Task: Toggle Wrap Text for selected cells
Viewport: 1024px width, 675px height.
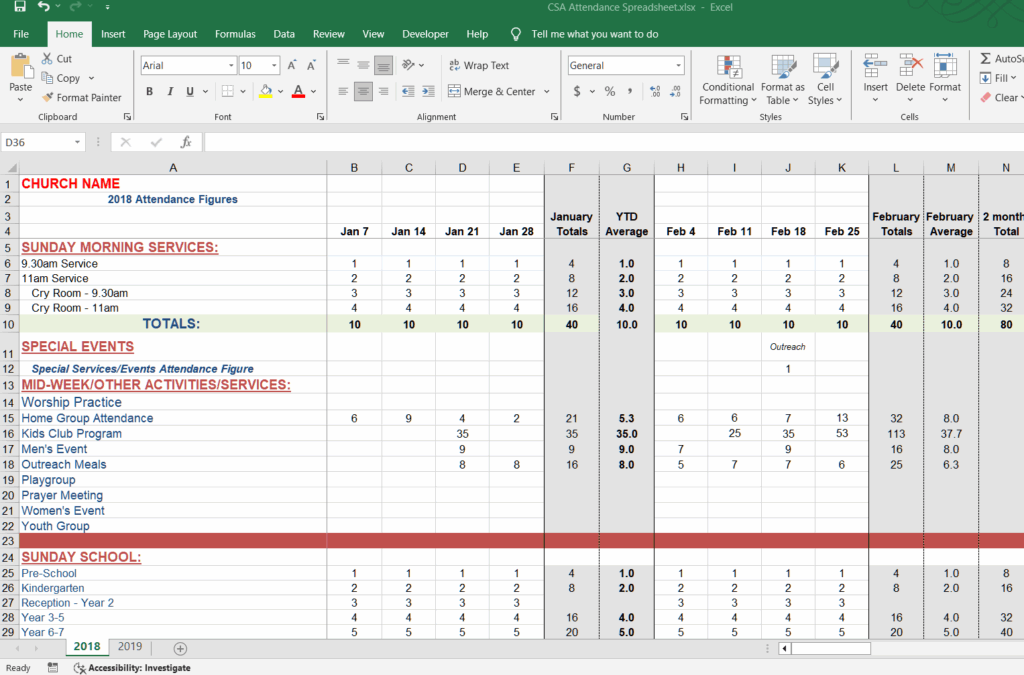Action: tap(479, 66)
